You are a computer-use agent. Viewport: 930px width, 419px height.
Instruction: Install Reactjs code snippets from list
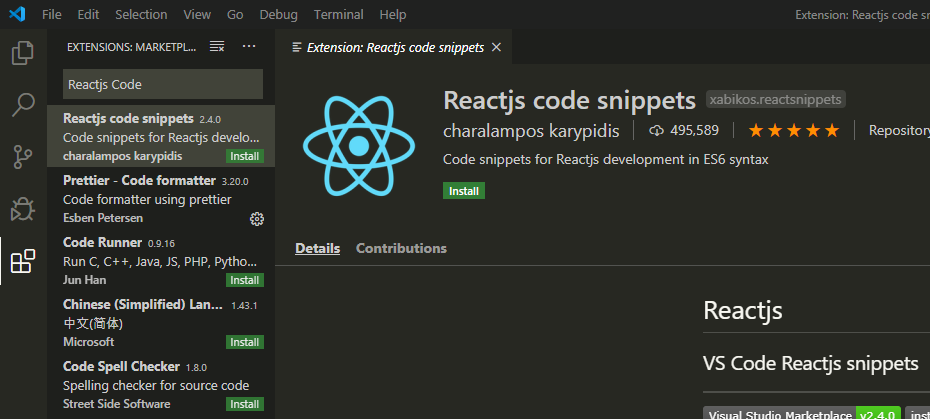pos(244,156)
